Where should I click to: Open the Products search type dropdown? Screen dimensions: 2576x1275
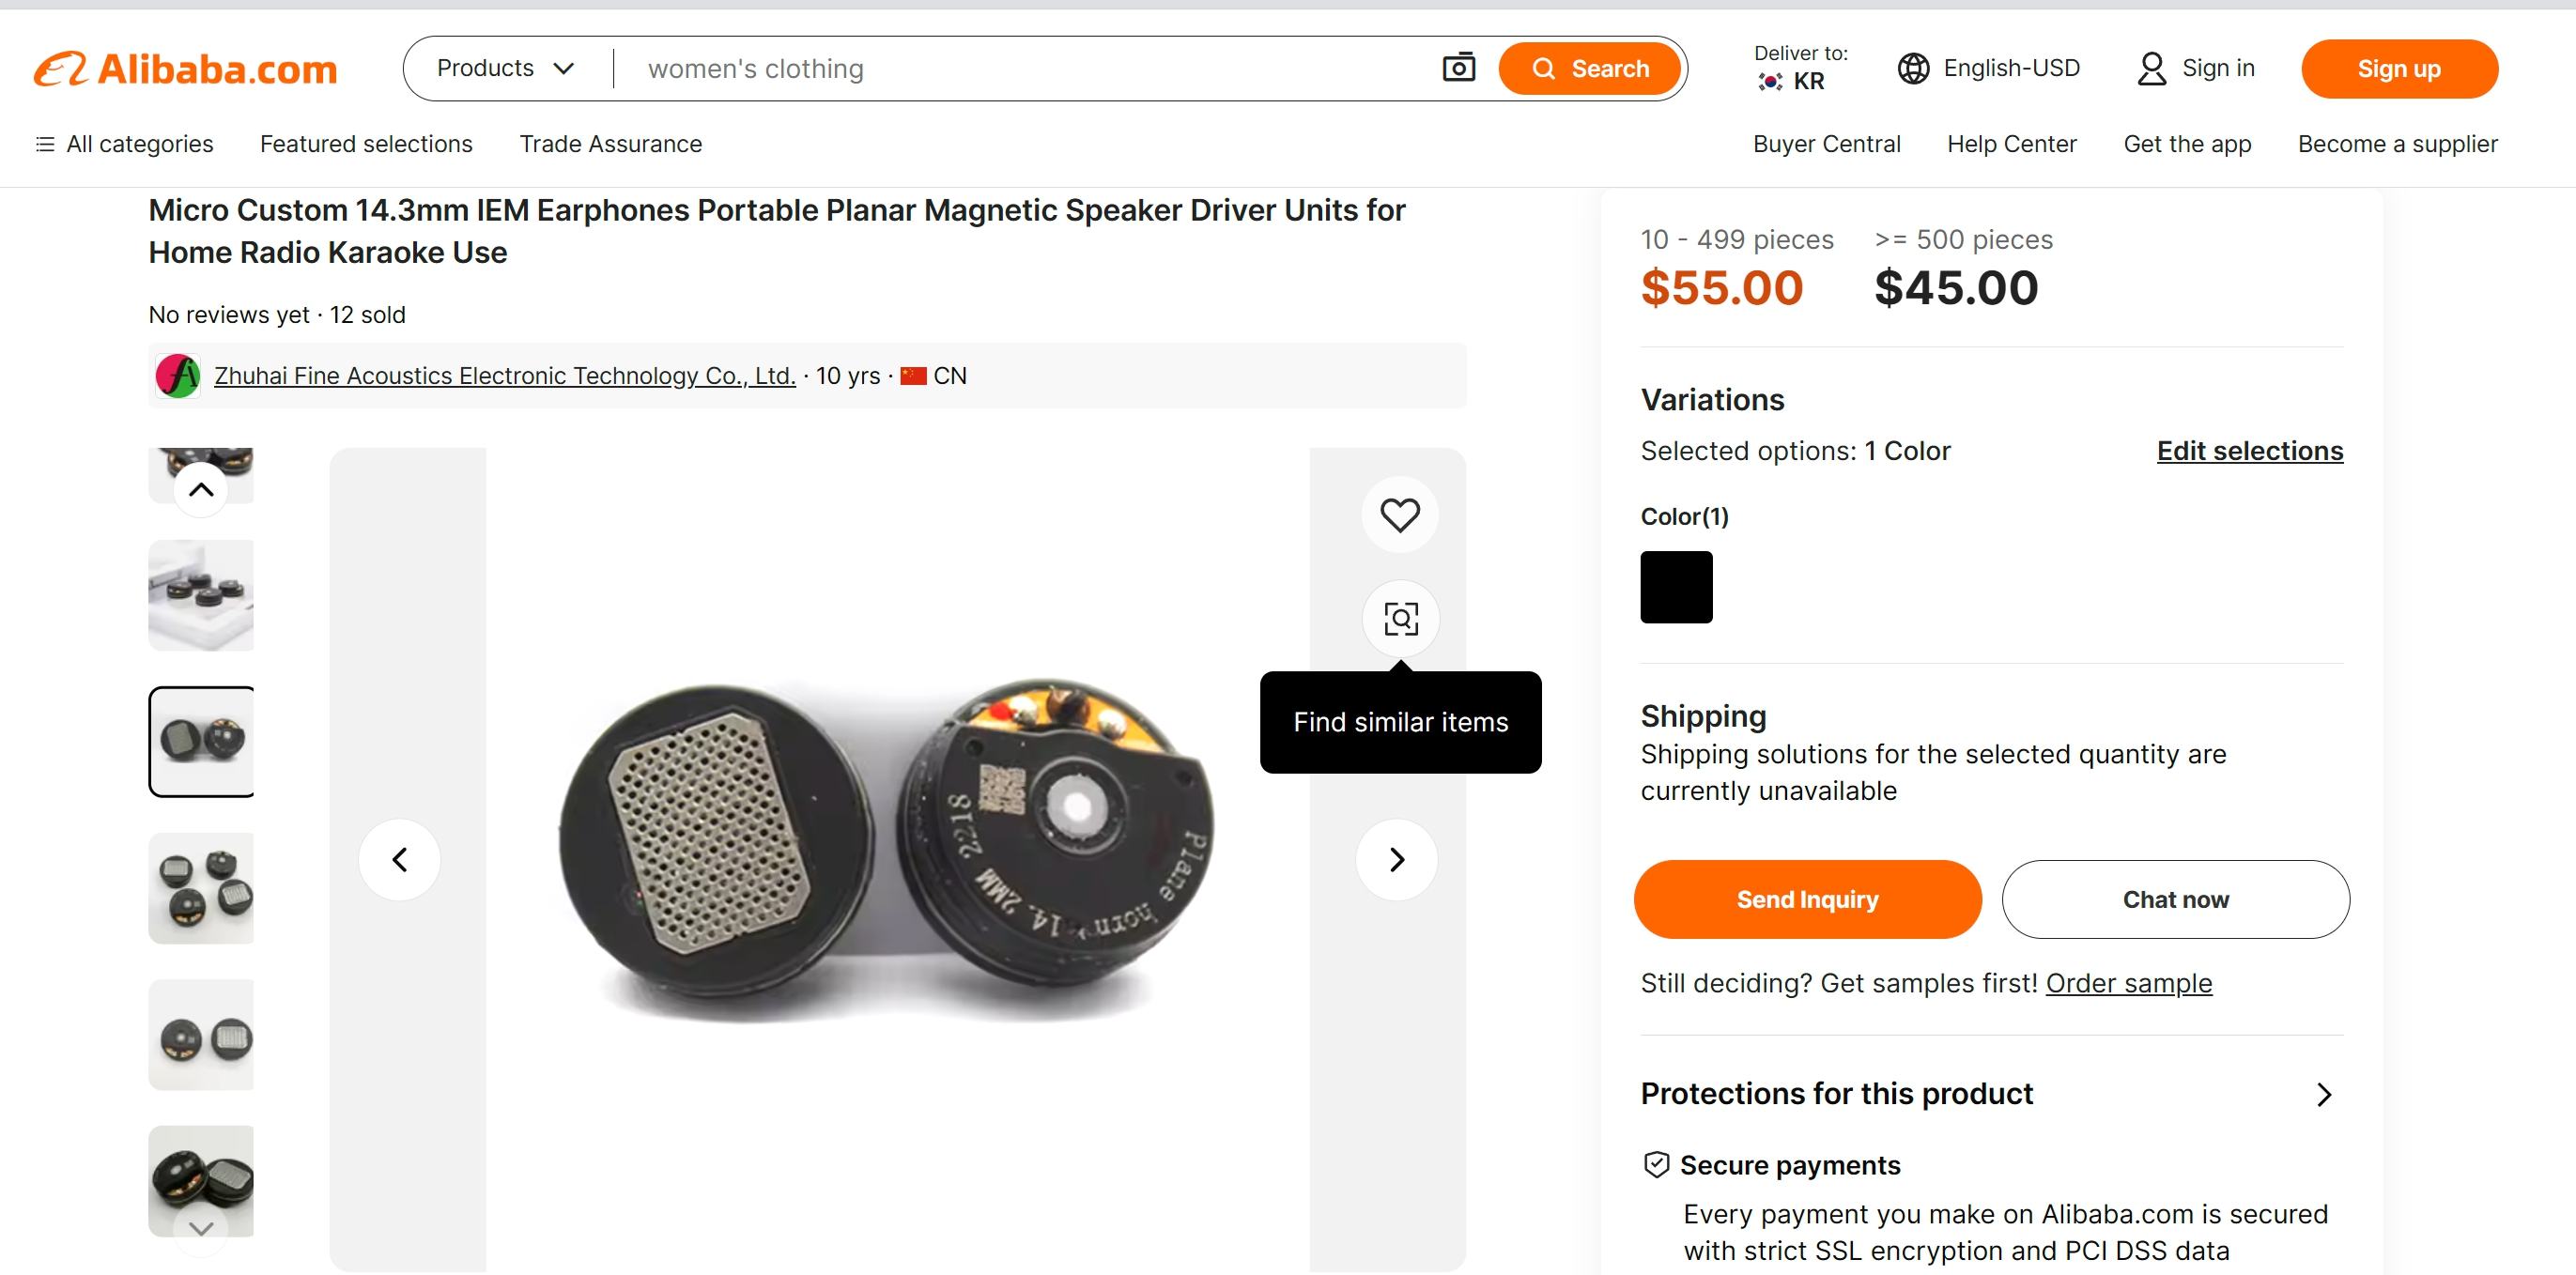(x=506, y=68)
